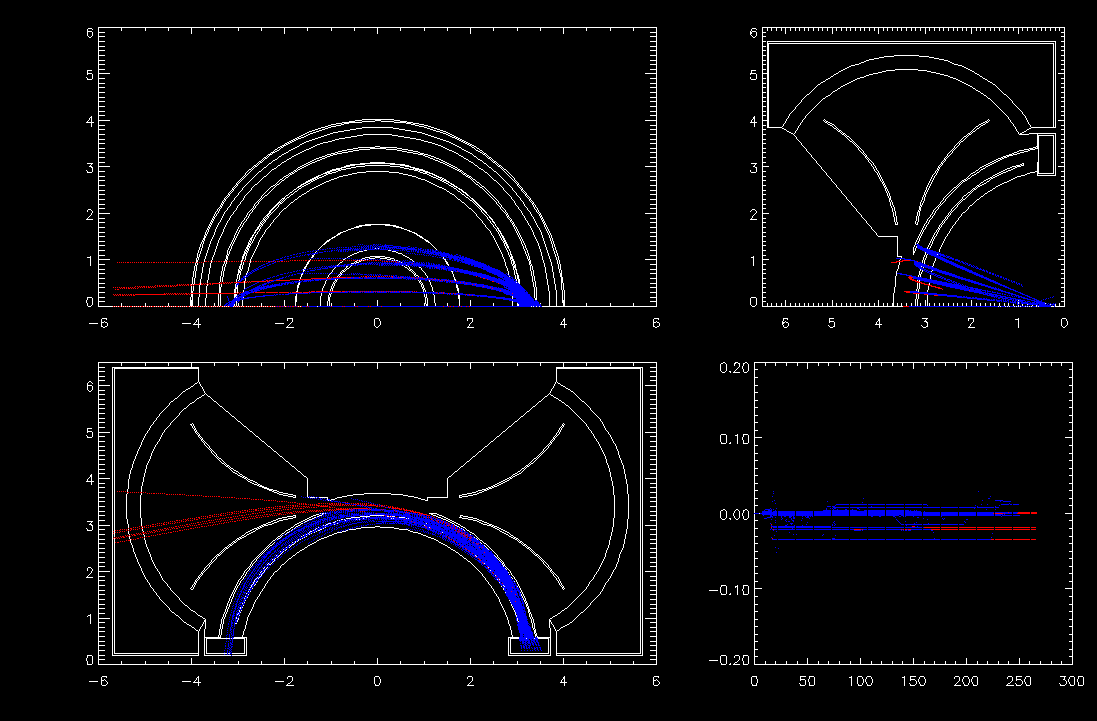The image size is (1097, 721).
Task: Click '4' x-axis label of top-left plot
Action: coord(563,323)
